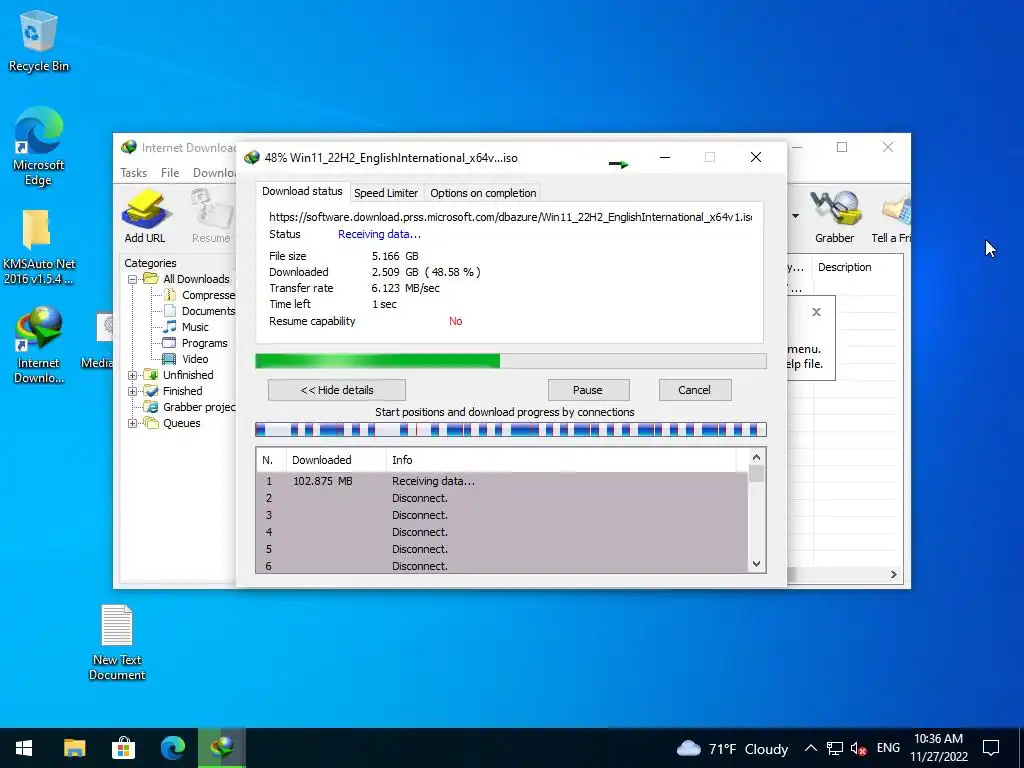
Task: Click the File size 5.166 GB value
Action: pyautogui.click(x=395, y=256)
